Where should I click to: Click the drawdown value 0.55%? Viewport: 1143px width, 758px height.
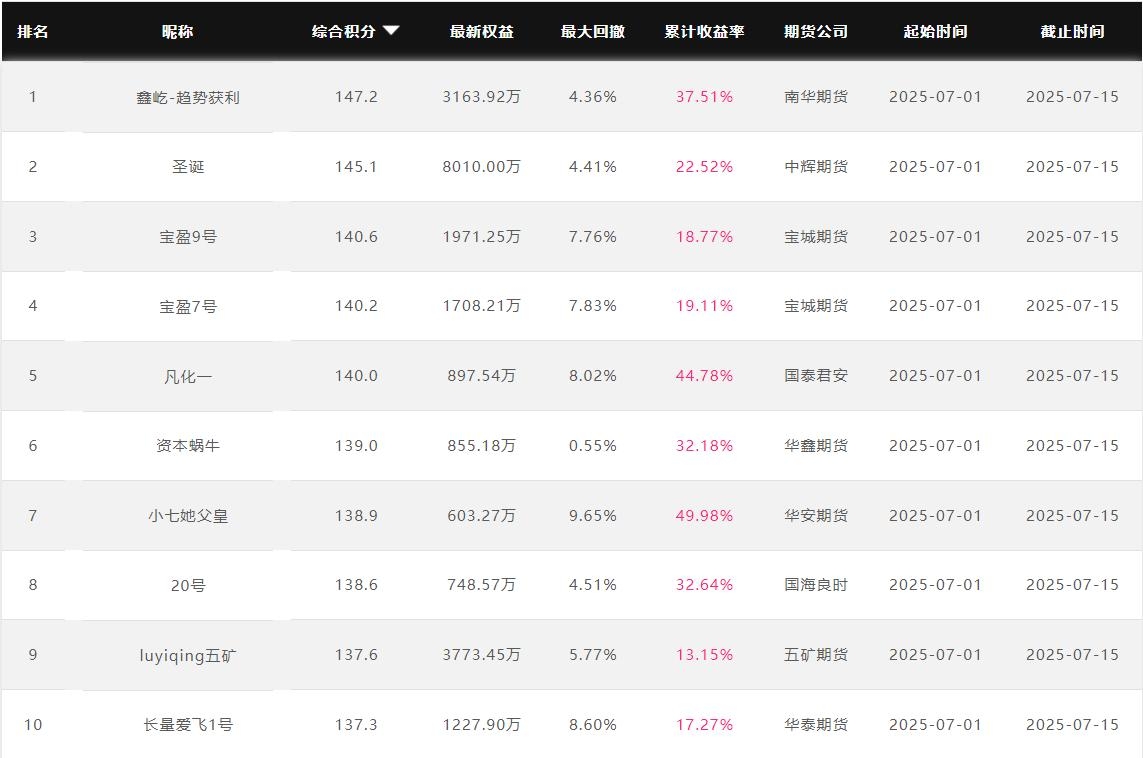(x=593, y=446)
